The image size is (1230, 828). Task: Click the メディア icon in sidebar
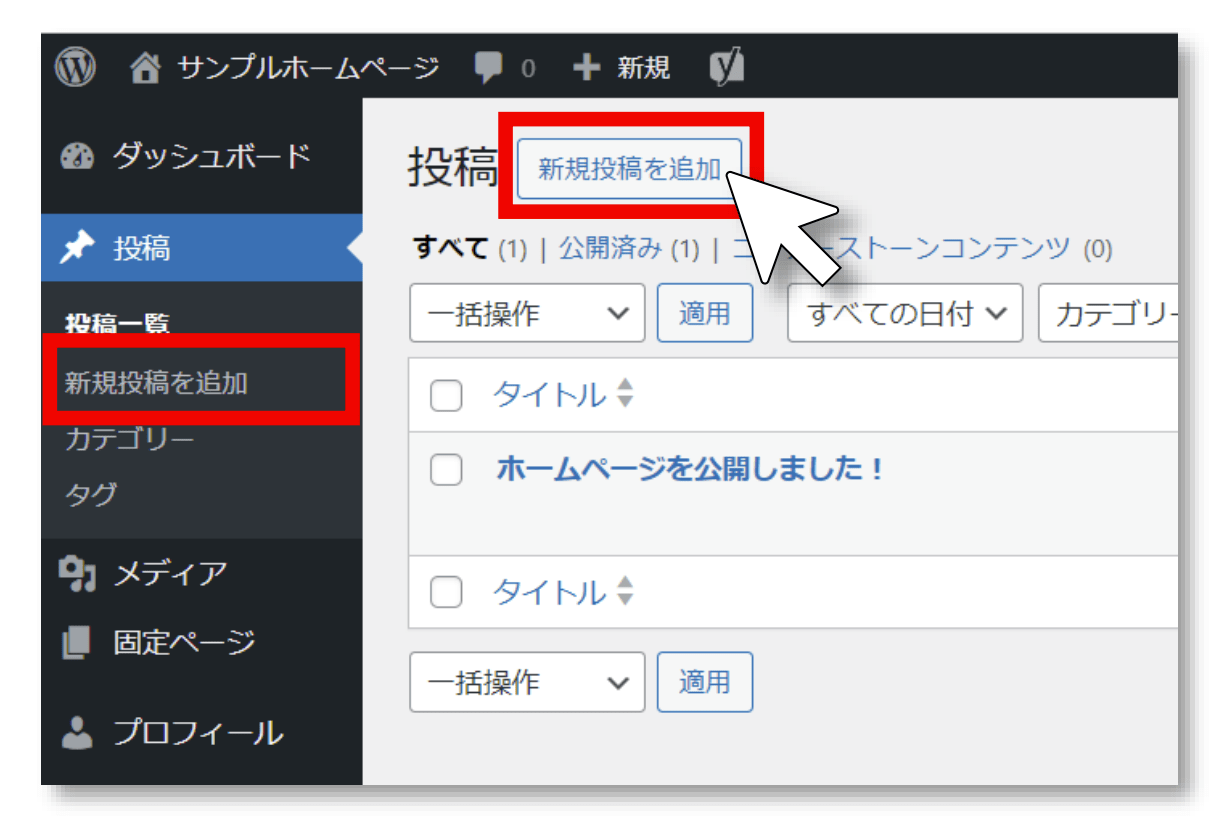pyautogui.click(x=77, y=574)
